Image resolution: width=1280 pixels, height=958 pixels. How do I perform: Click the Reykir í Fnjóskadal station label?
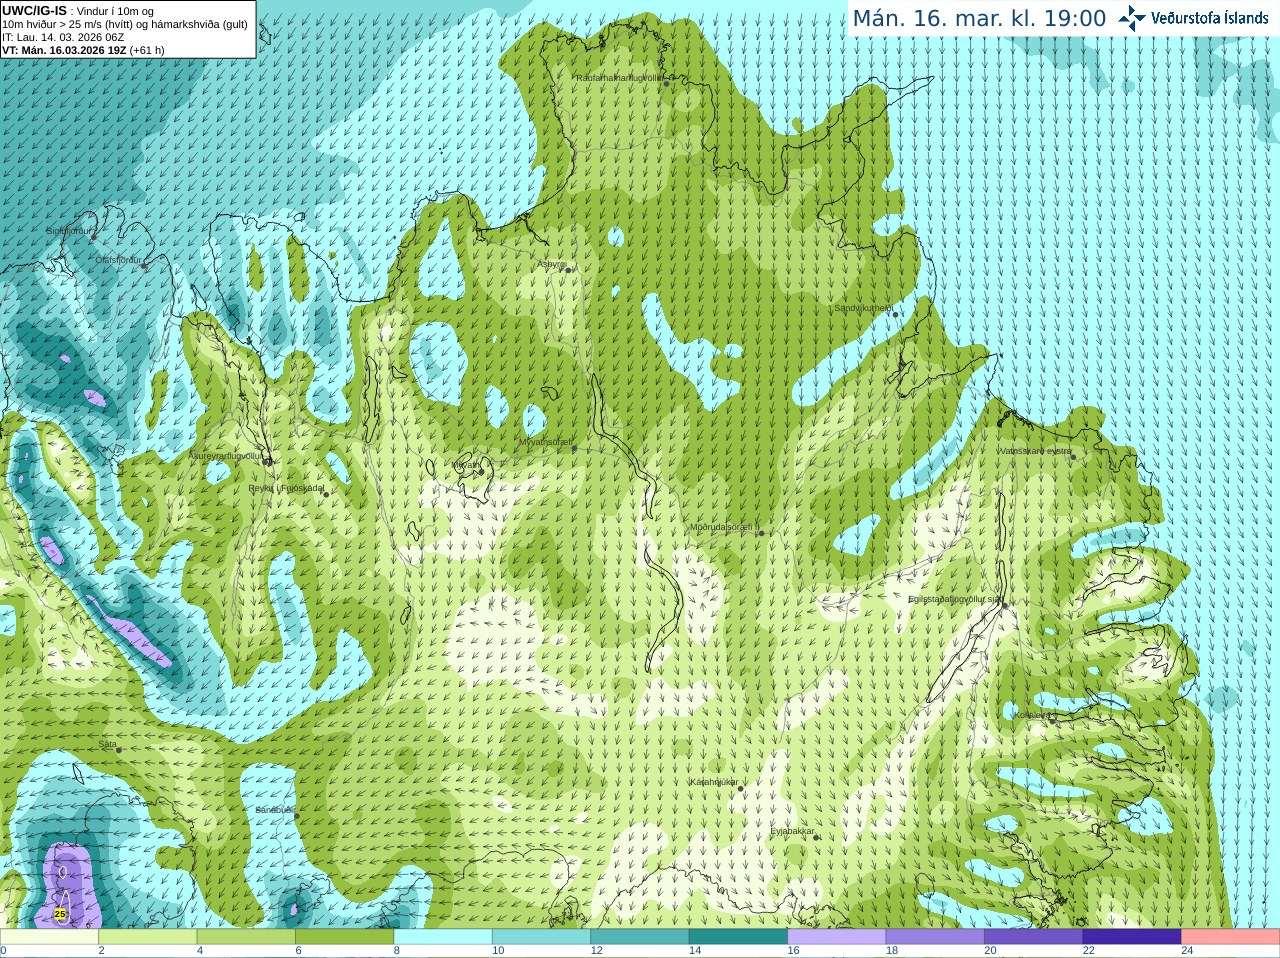[286, 489]
